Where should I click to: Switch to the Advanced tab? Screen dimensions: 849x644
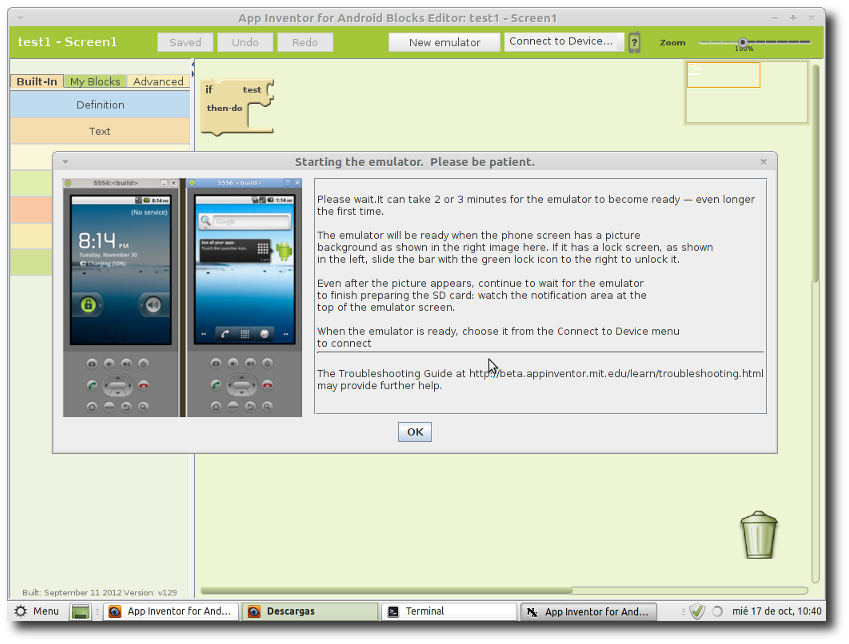(158, 81)
